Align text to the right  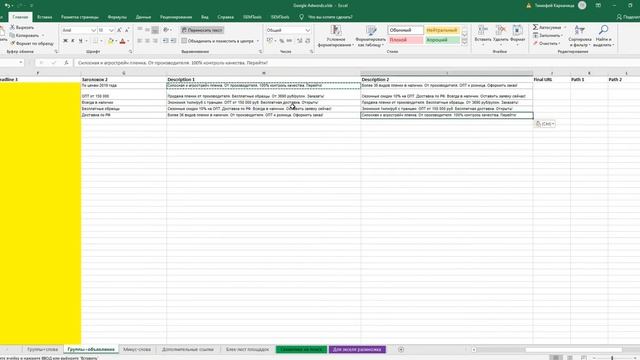coord(156,41)
